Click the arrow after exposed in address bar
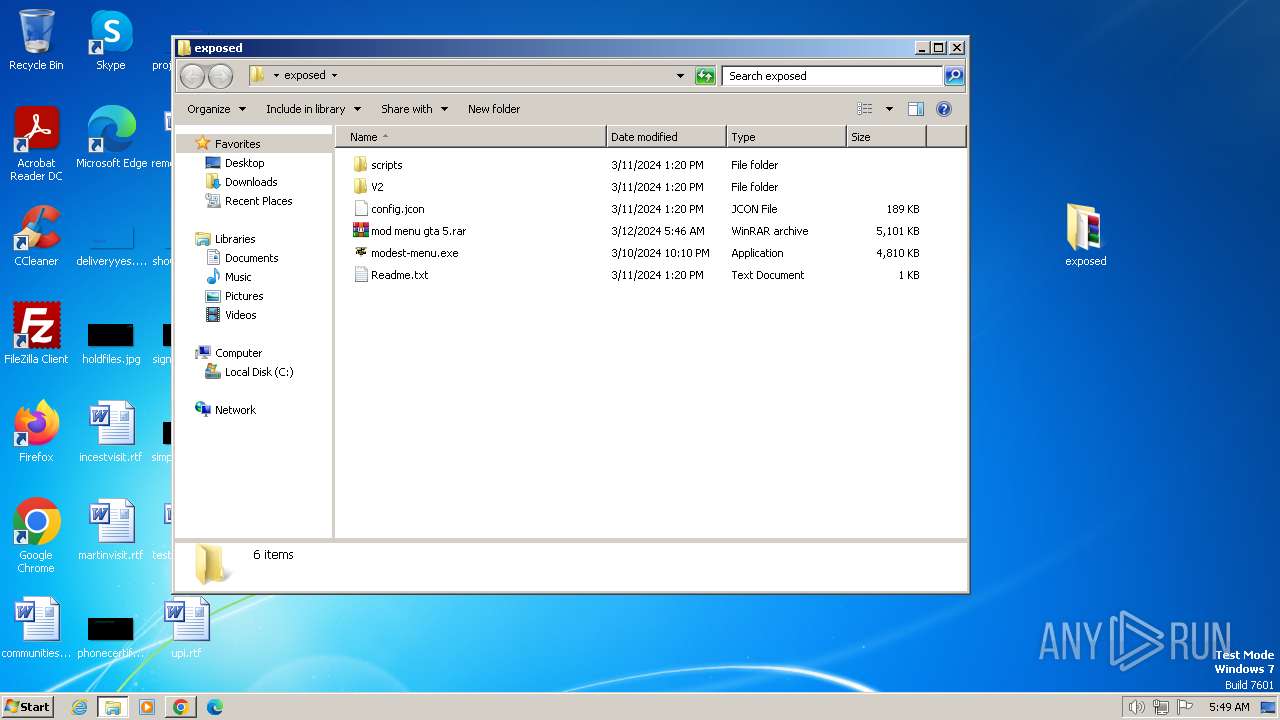Image resolution: width=1280 pixels, height=720 pixels. pos(334,76)
